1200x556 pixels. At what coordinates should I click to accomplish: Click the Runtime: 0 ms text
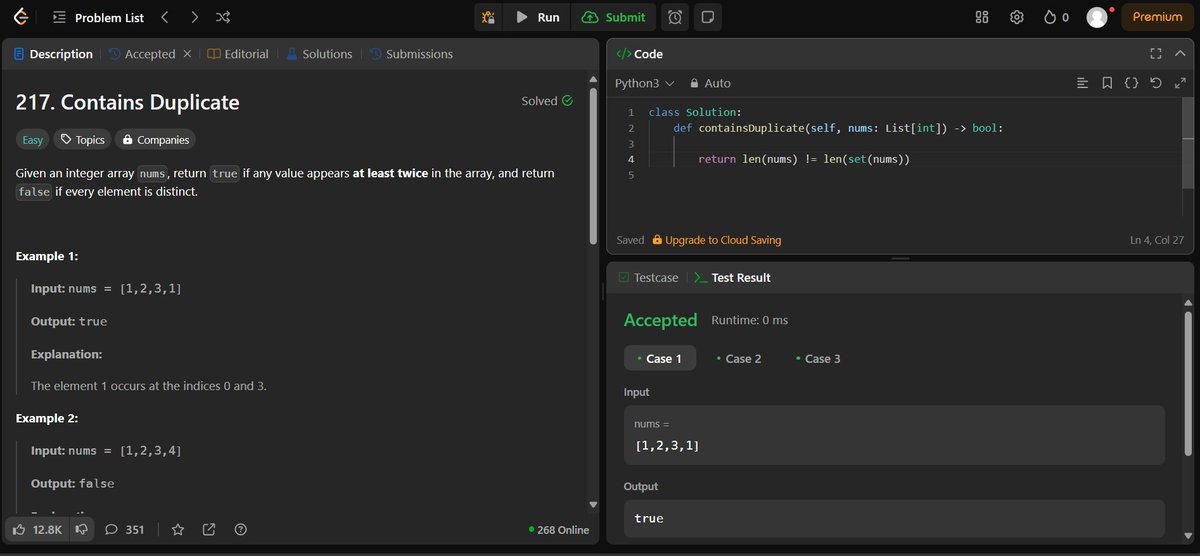point(750,320)
